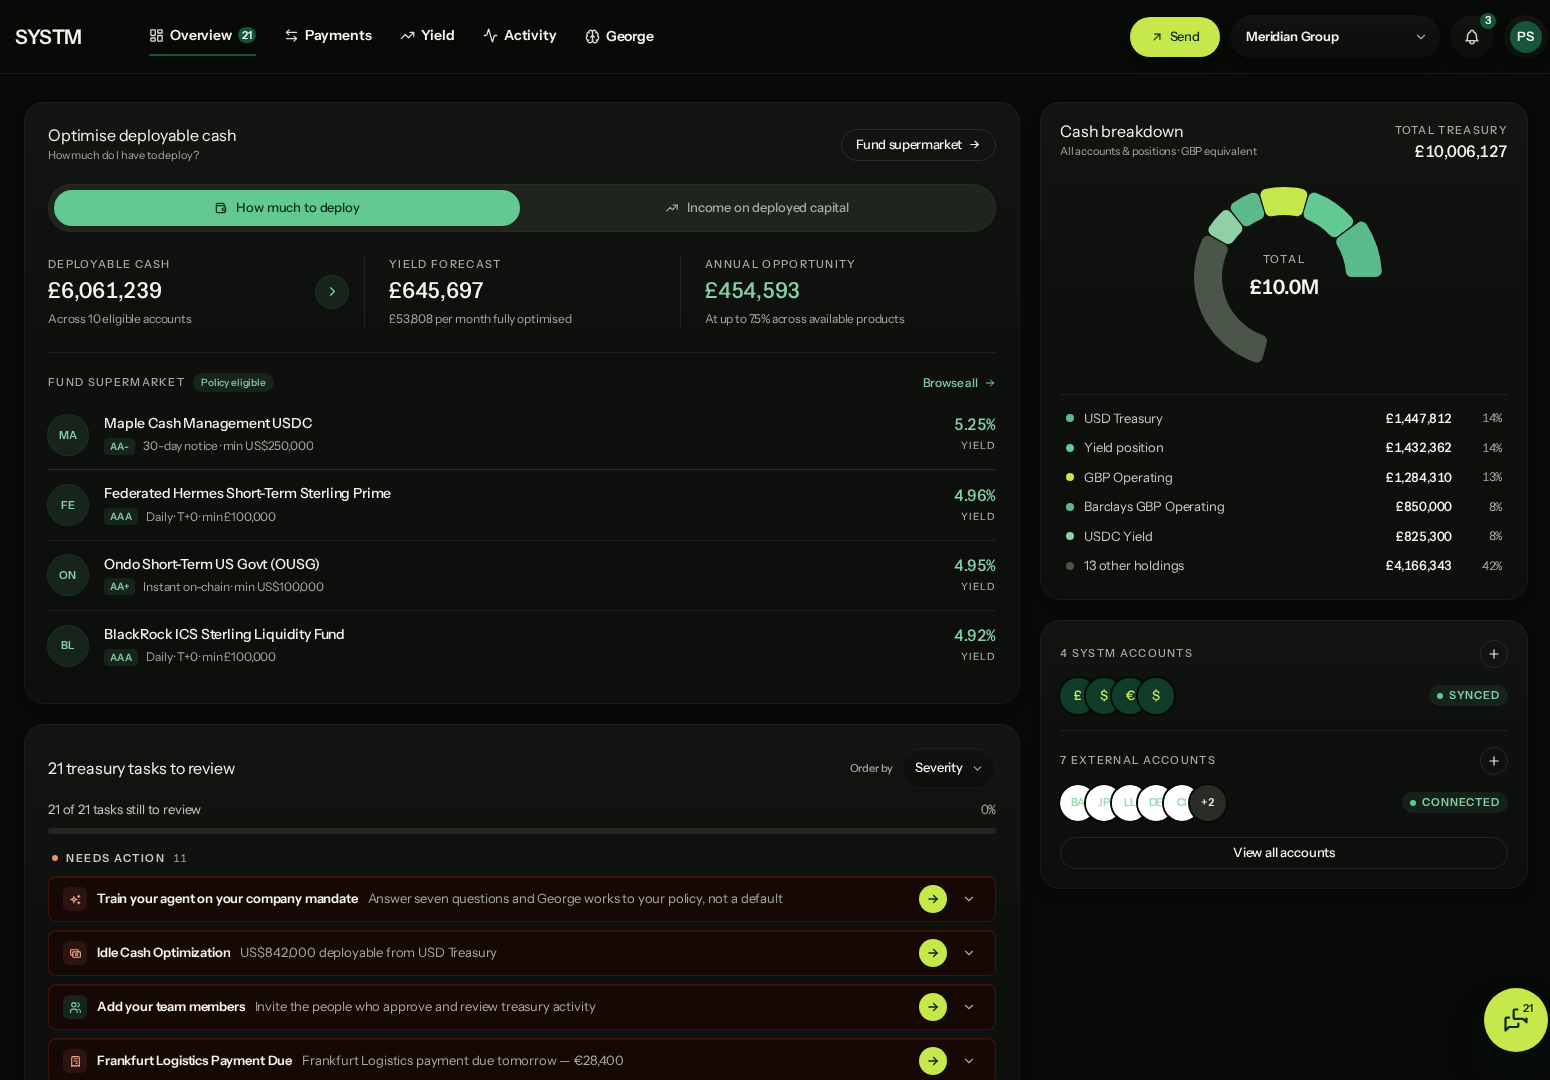The image size is (1550, 1080).
Task: Add a new external account with plus
Action: (x=1493, y=761)
